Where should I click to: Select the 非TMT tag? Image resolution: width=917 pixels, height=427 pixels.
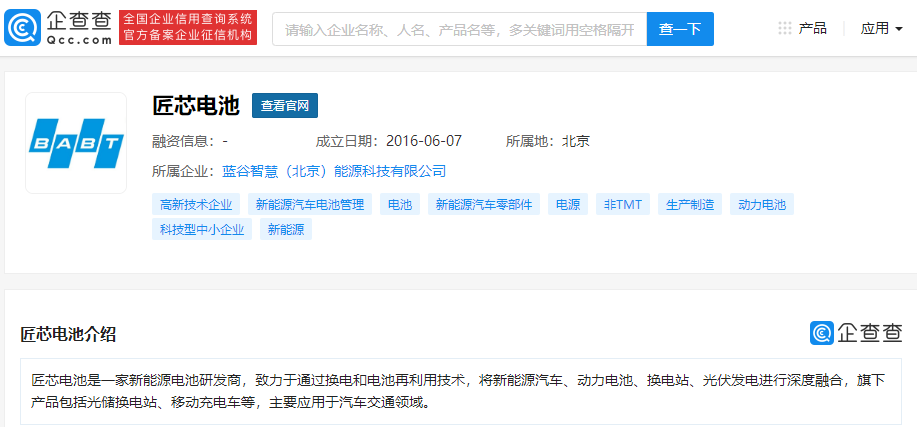tap(623, 205)
